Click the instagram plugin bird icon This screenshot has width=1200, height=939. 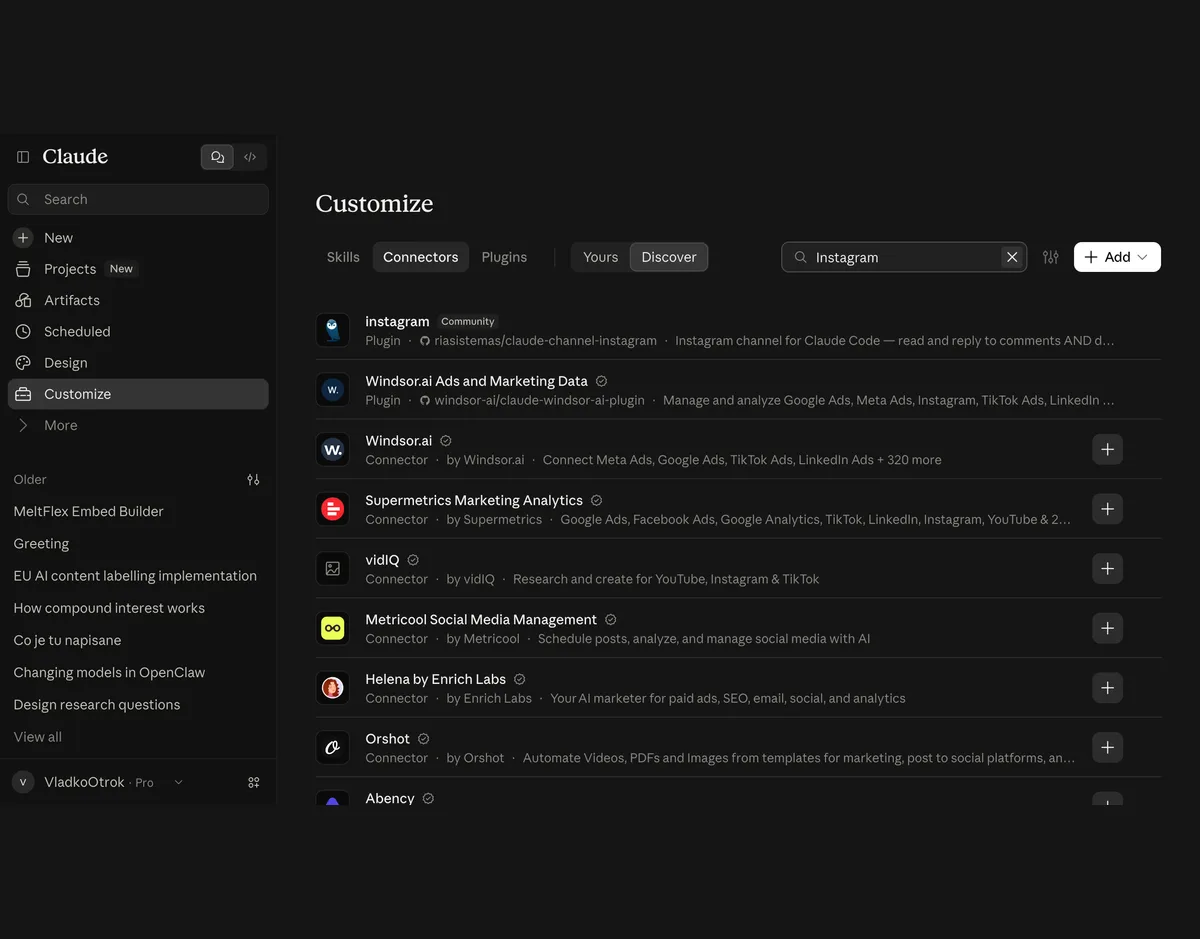point(333,330)
